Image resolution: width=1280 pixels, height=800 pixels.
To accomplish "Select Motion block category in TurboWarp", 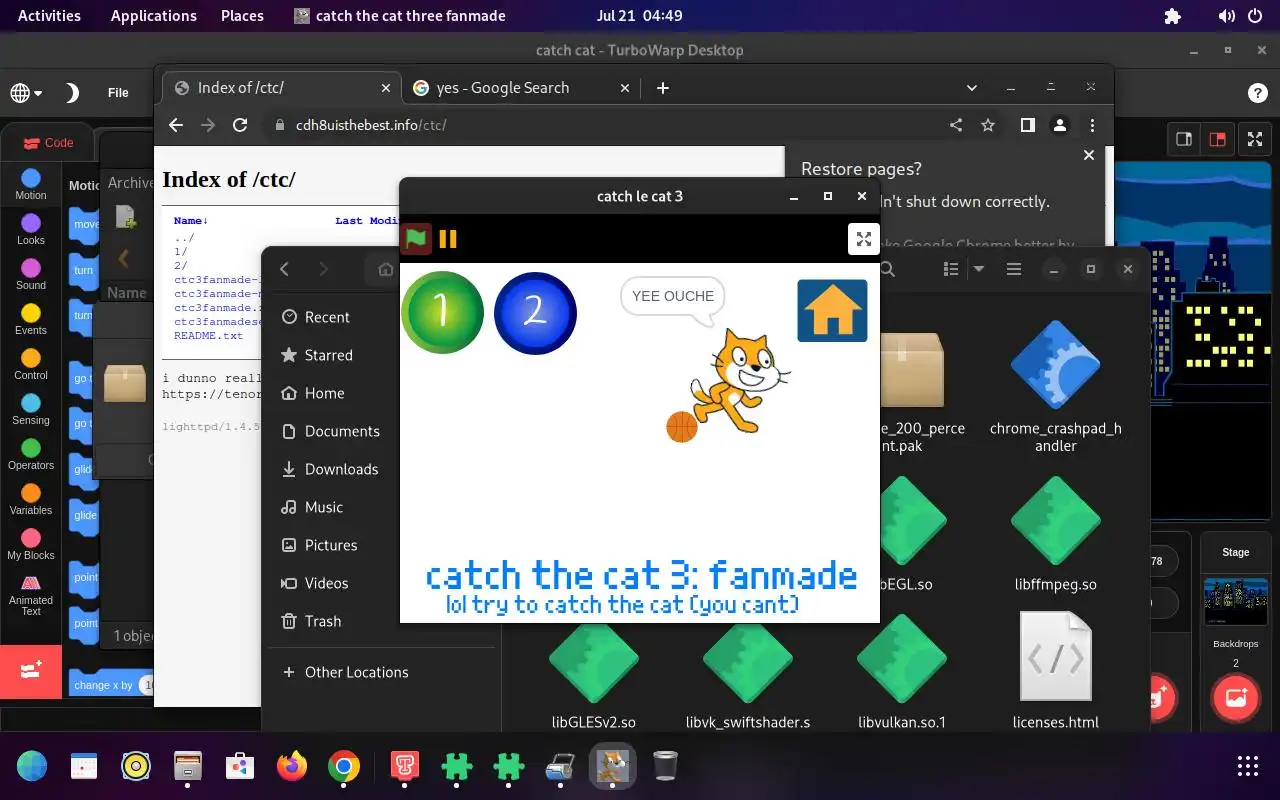I will [31, 185].
